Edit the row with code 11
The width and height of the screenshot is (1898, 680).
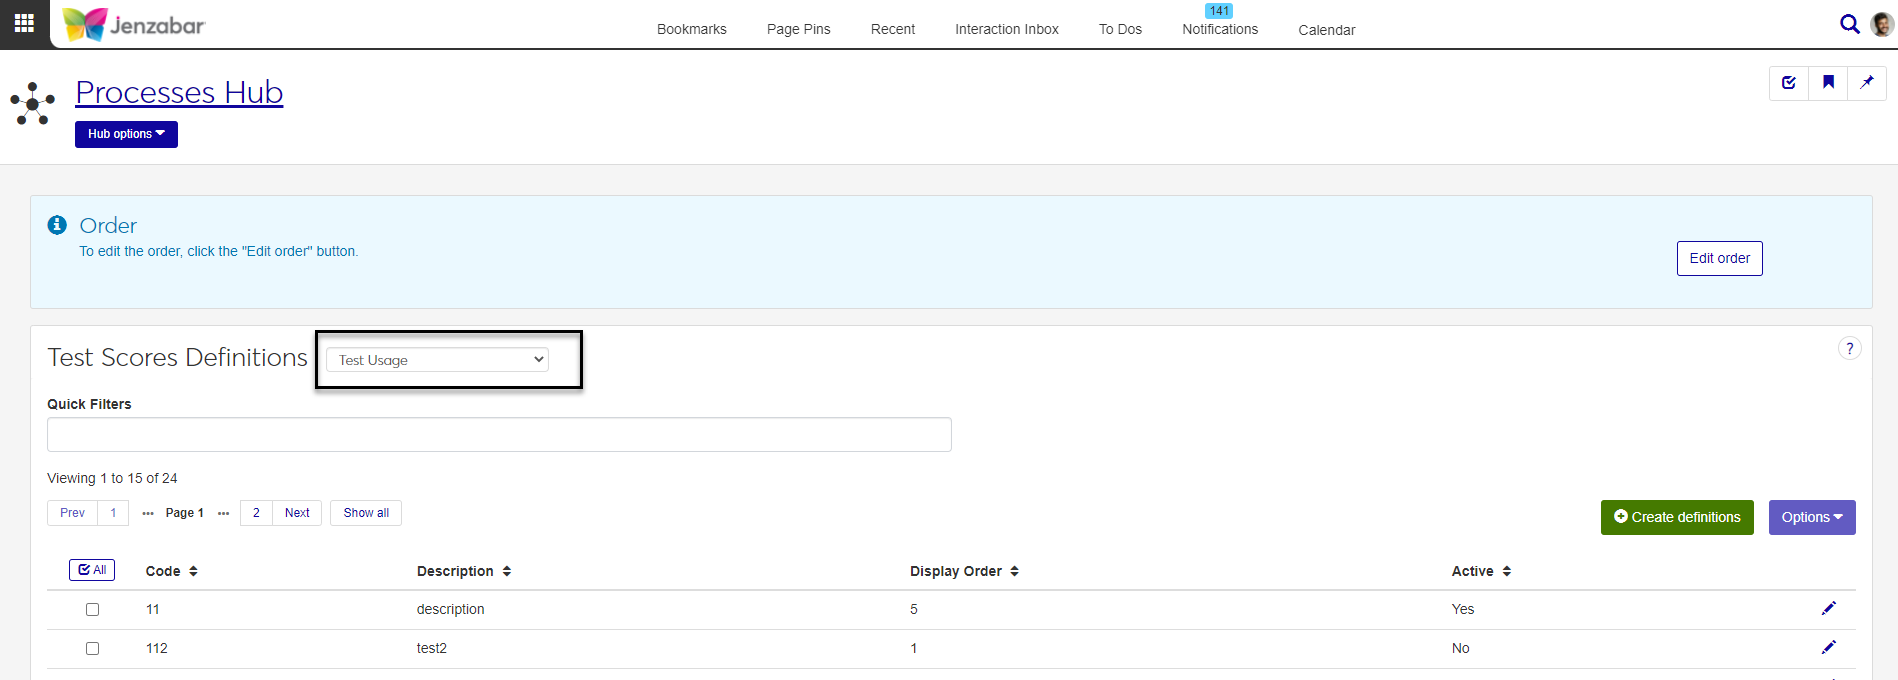(1828, 609)
